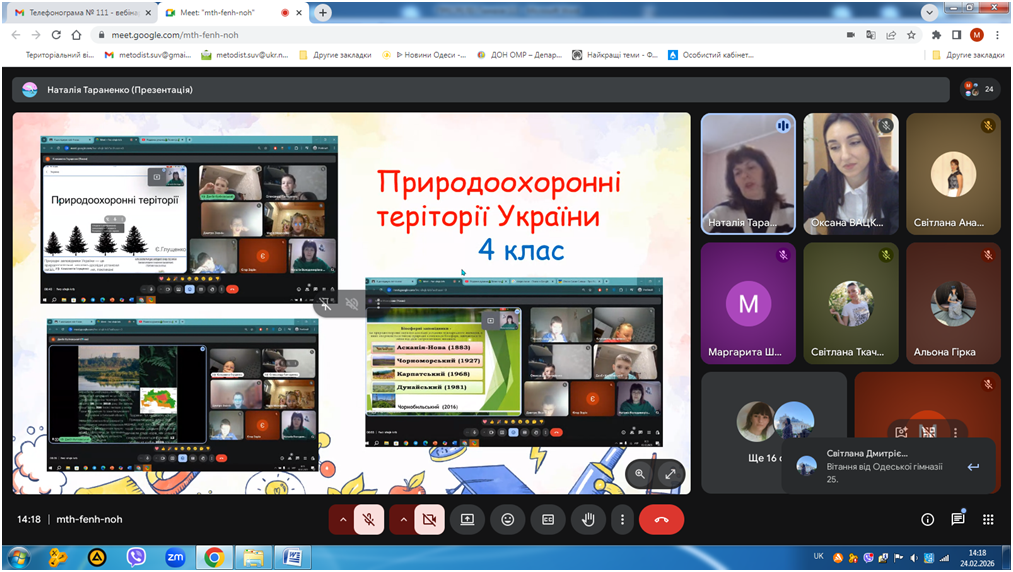Expand the presentation to full screen
The width and height of the screenshot is (1013, 572).
pyautogui.click(x=670, y=474)
